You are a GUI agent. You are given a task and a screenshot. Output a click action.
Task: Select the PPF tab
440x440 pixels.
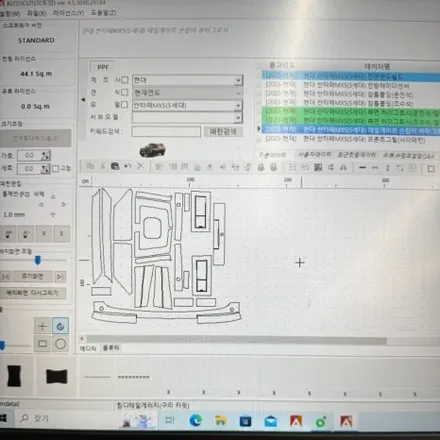[103, 67]
